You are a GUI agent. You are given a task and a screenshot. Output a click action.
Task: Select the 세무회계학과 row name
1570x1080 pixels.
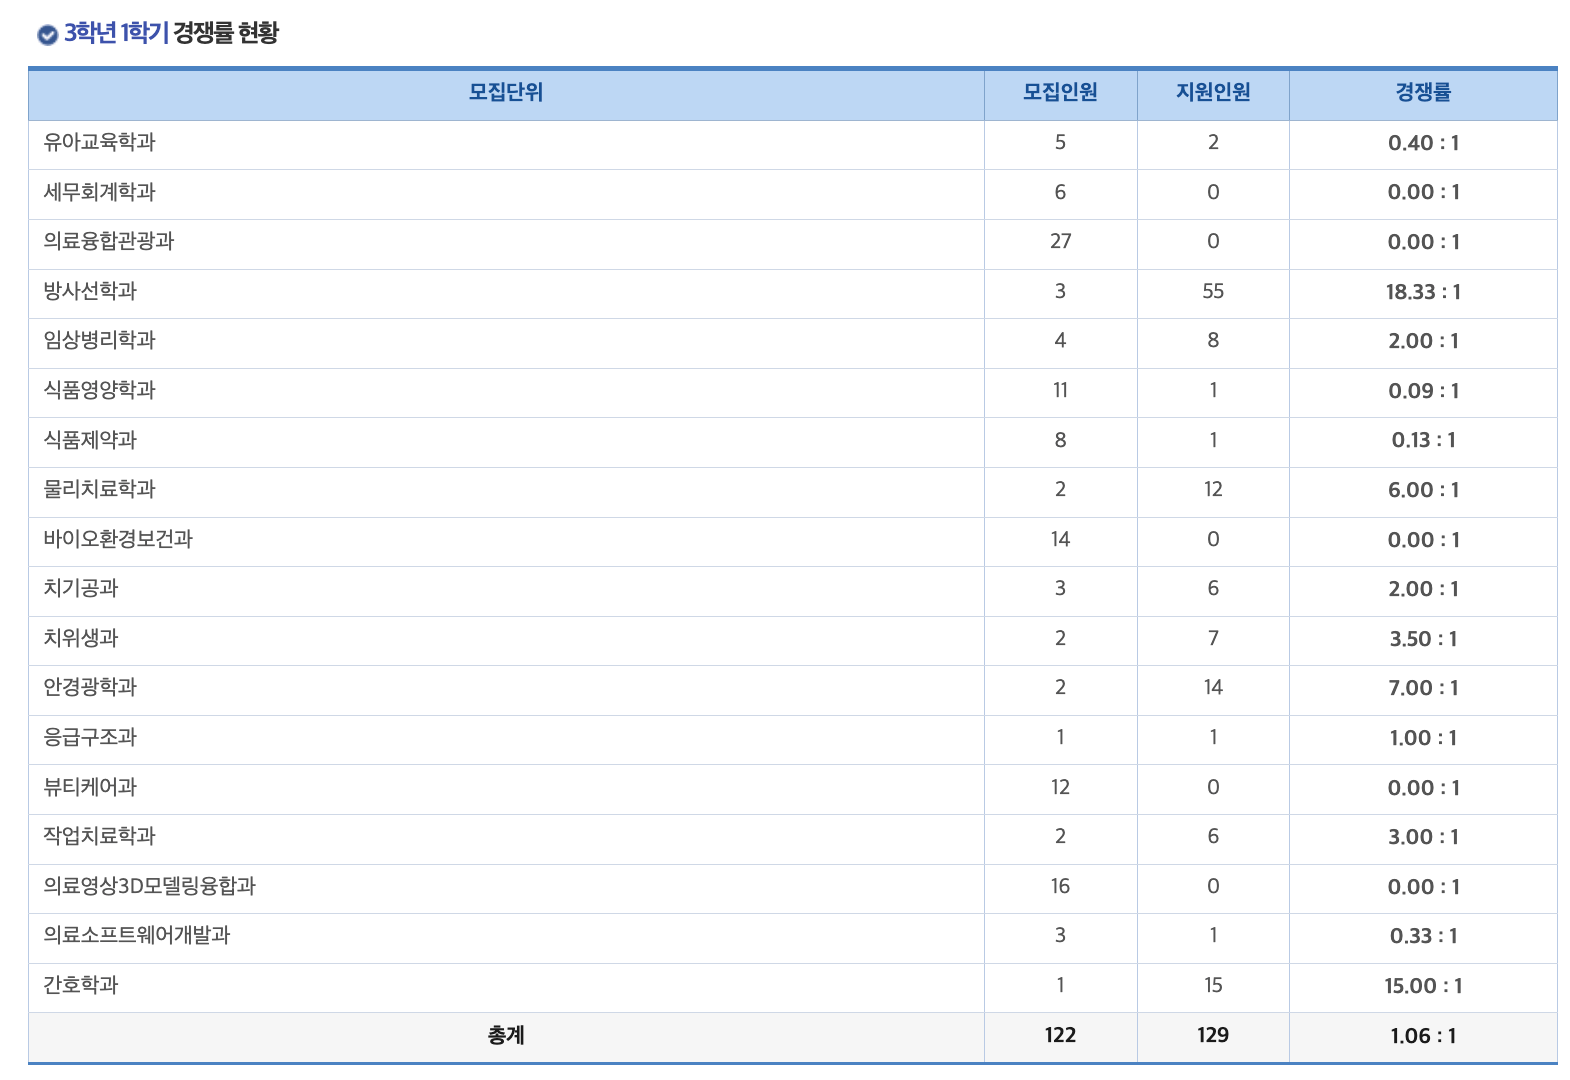100,192
